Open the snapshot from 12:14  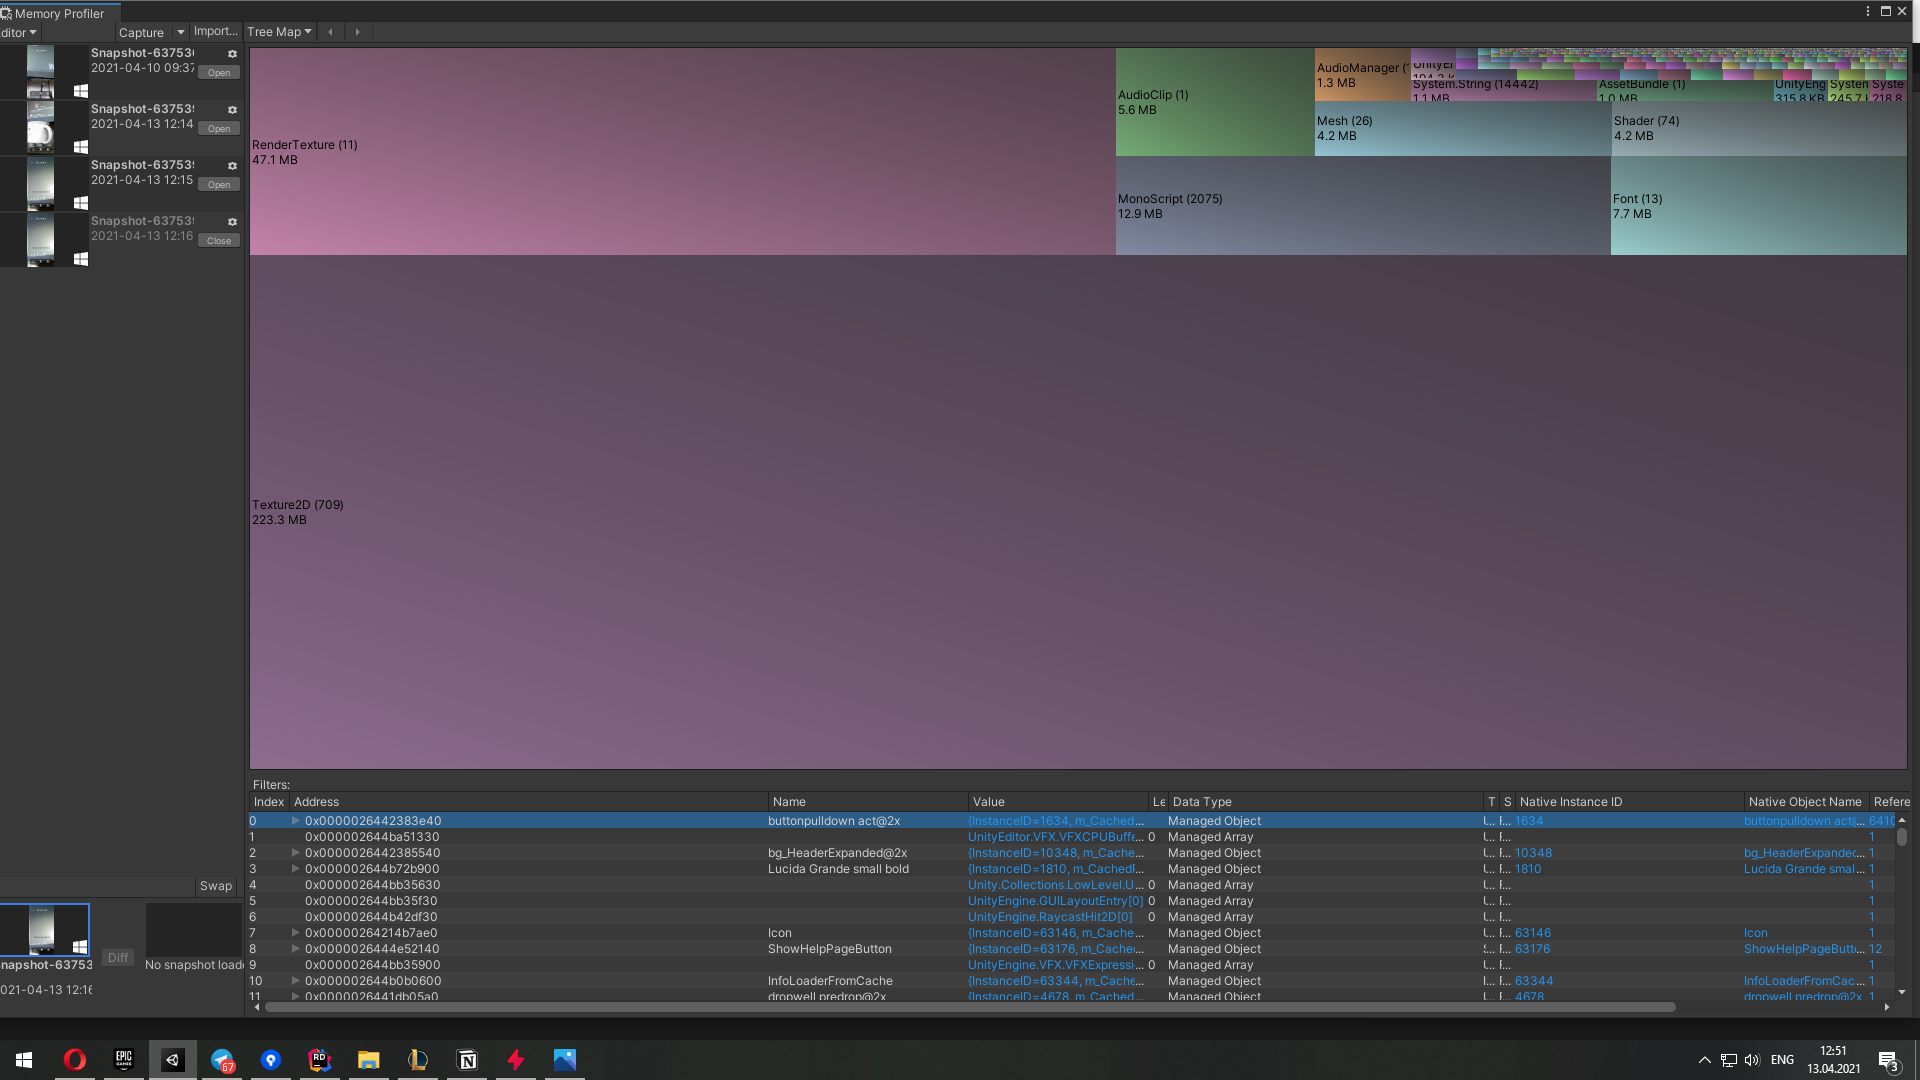click(219, 129)
